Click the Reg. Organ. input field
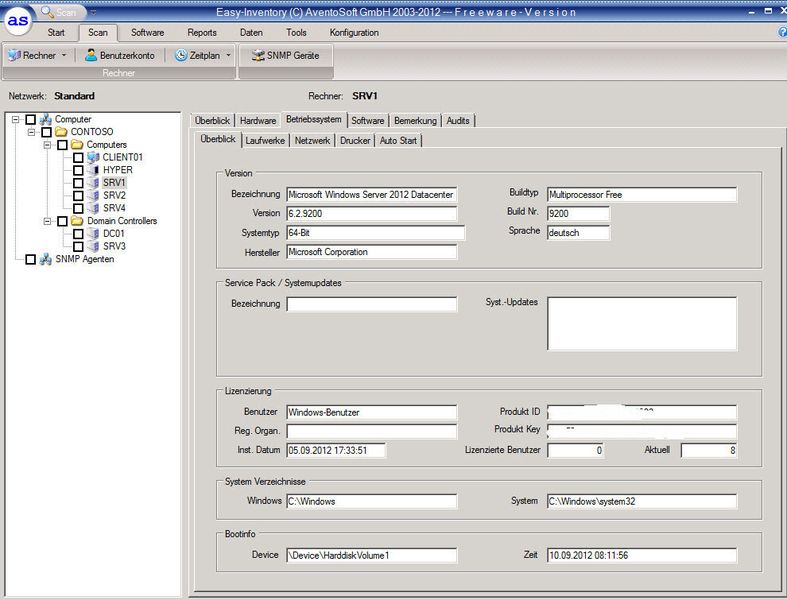Image resolution: width=787 pixels, height=600 pixels. (x=371, y=431)
